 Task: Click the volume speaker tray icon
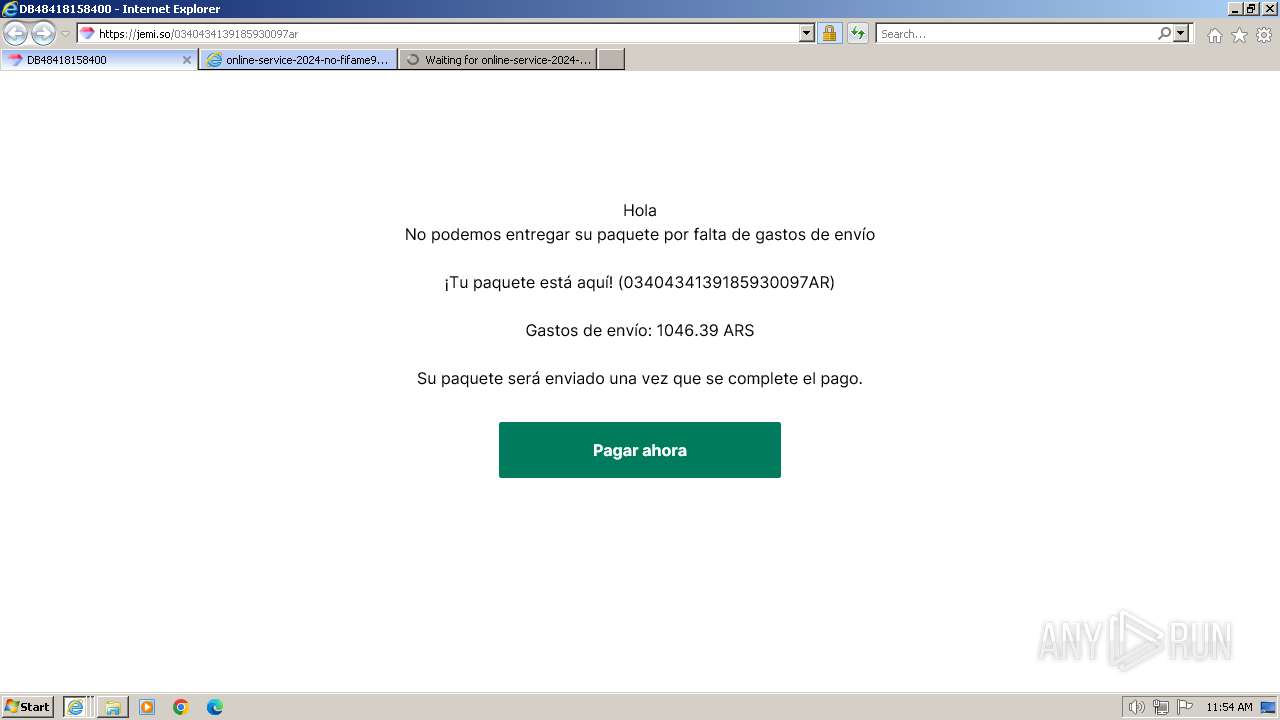tap(1136, 707)
